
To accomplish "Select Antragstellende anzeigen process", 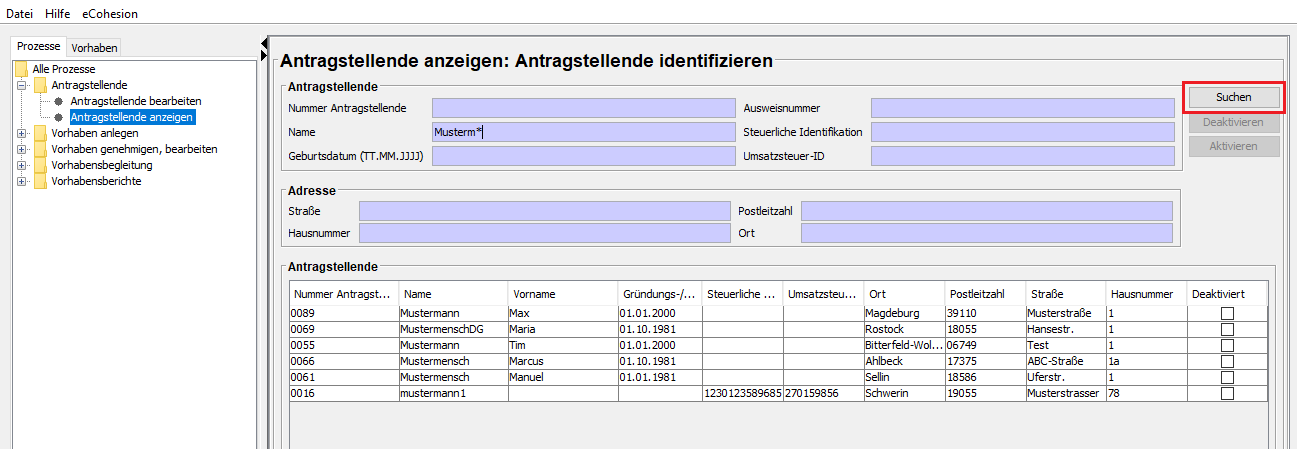I will pos(132,117).
